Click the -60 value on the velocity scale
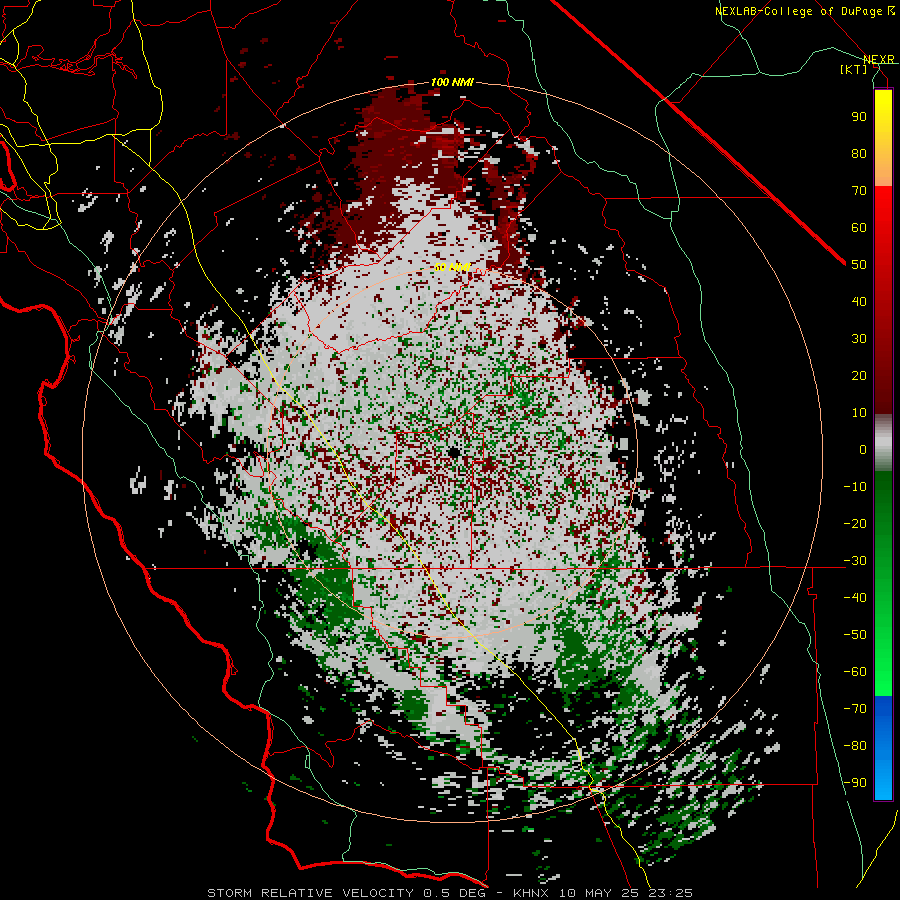Screen dimensions: 900x900 click(855, 672)
